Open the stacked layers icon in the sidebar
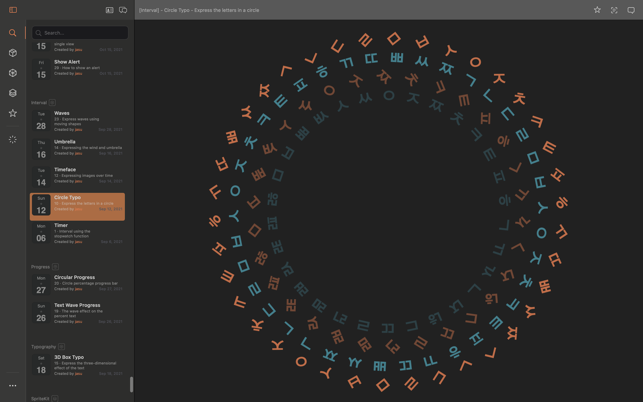This screenshot has height=402, width=643. click(x=13, y=93)
